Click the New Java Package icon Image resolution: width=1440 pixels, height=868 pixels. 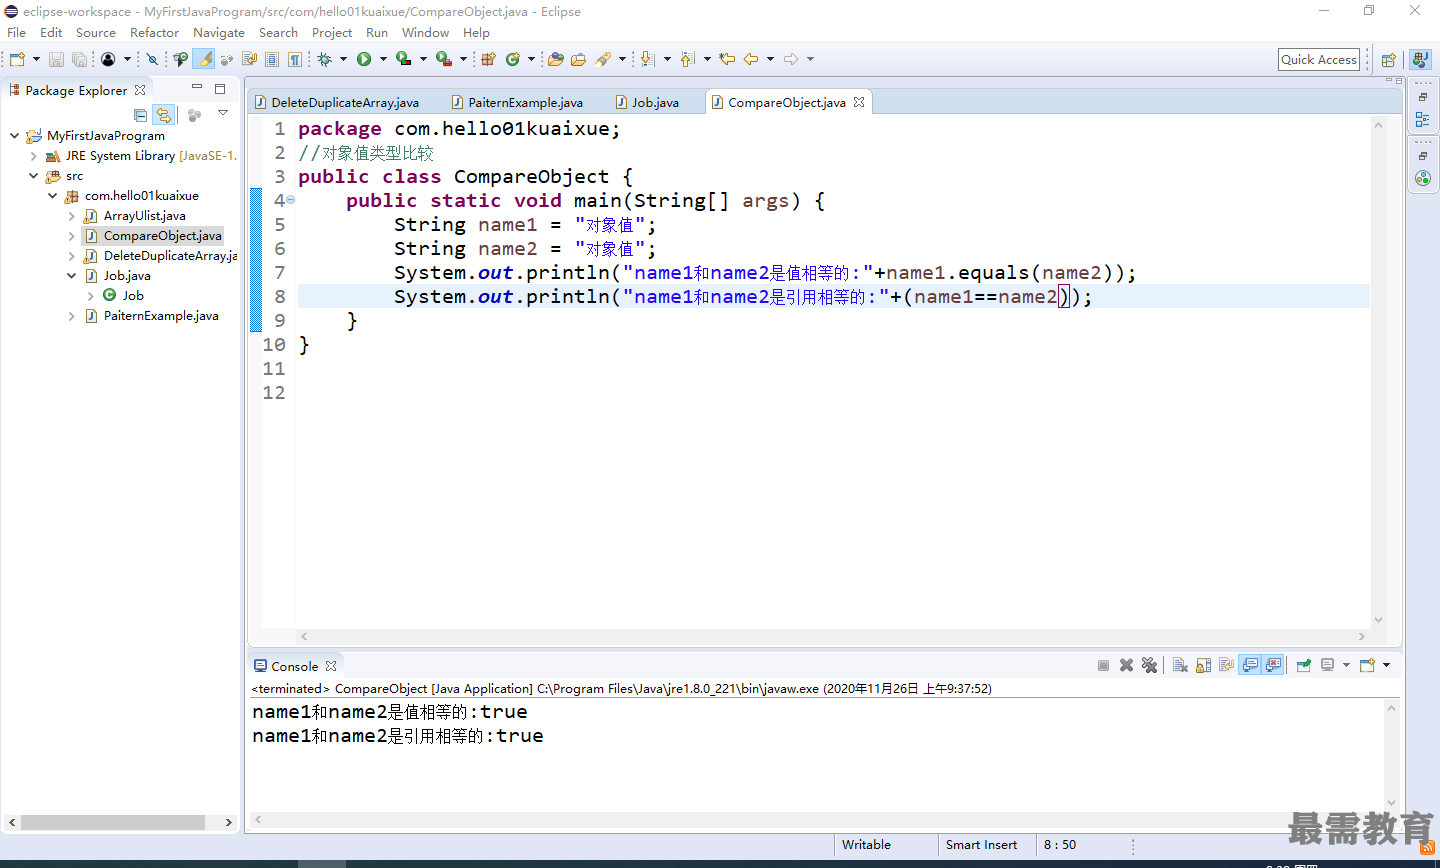488,60
